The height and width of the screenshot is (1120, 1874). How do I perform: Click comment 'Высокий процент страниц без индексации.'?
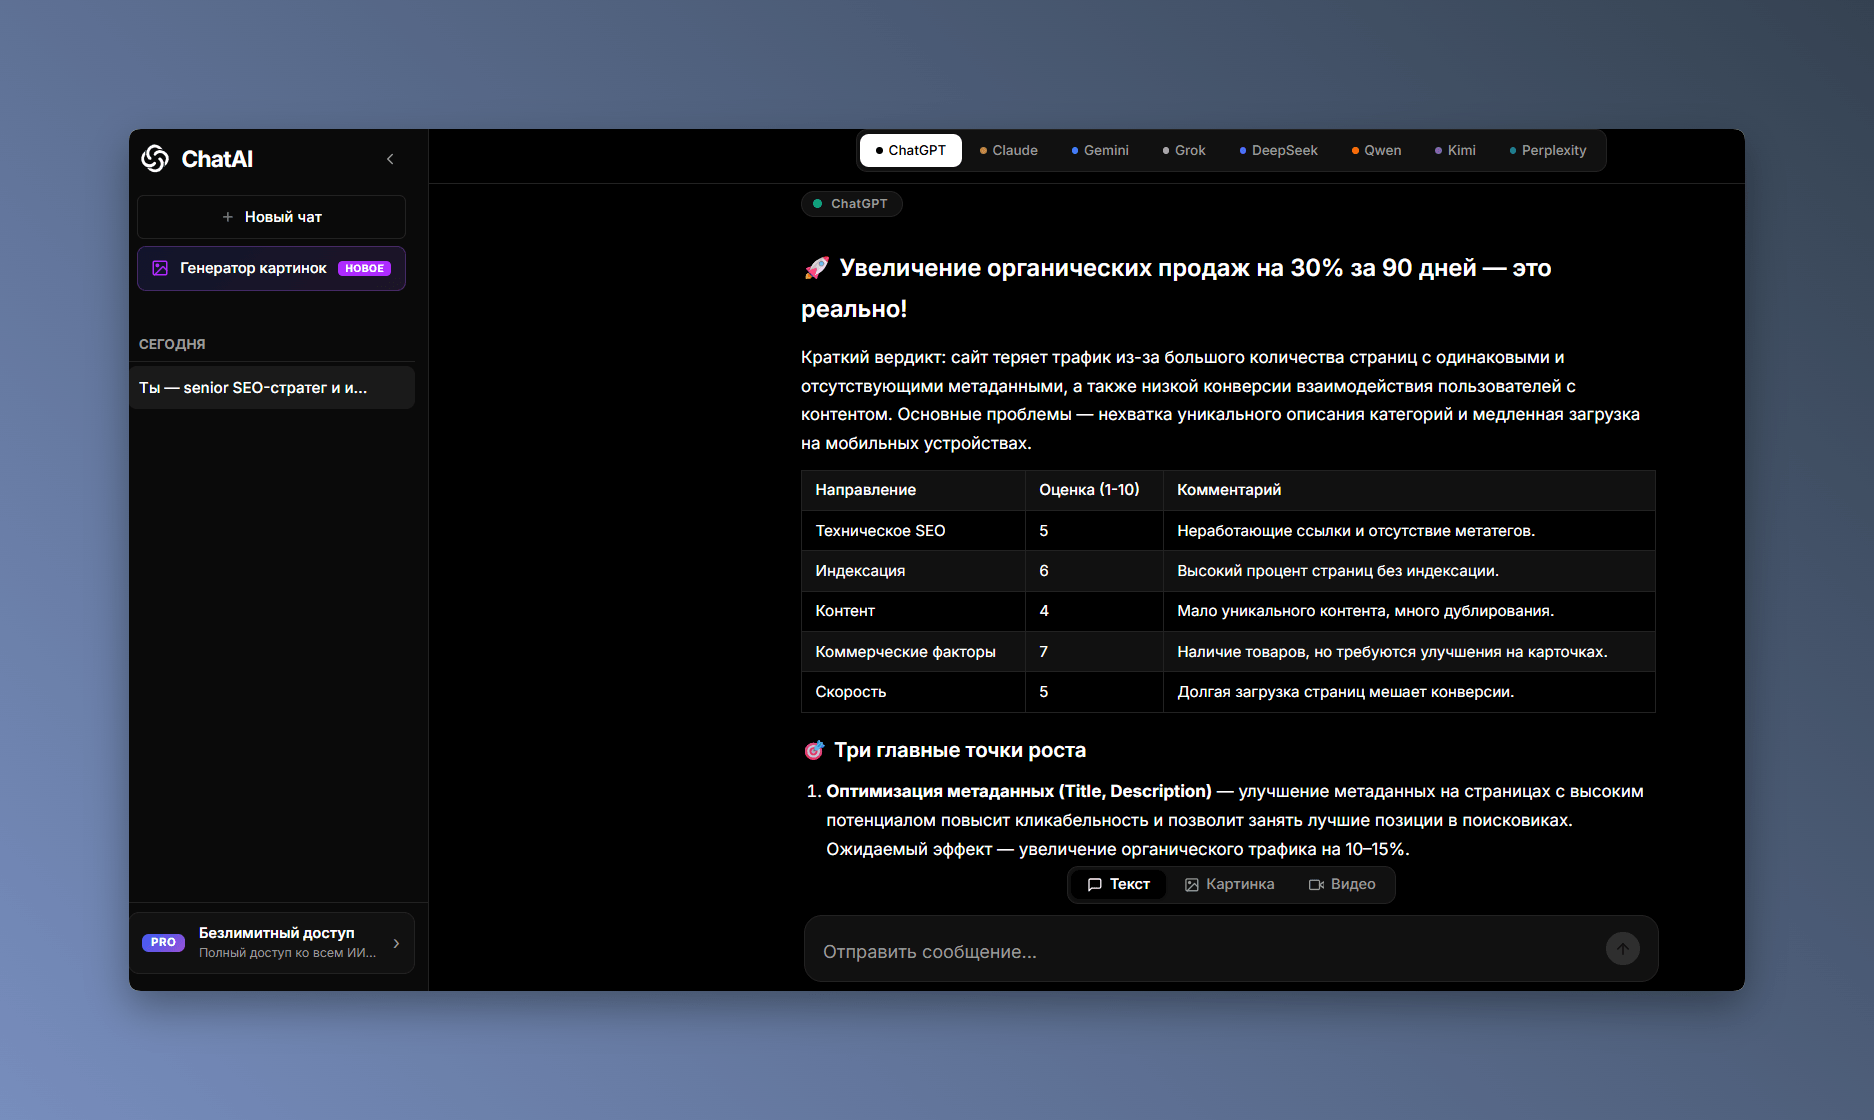1338,571
